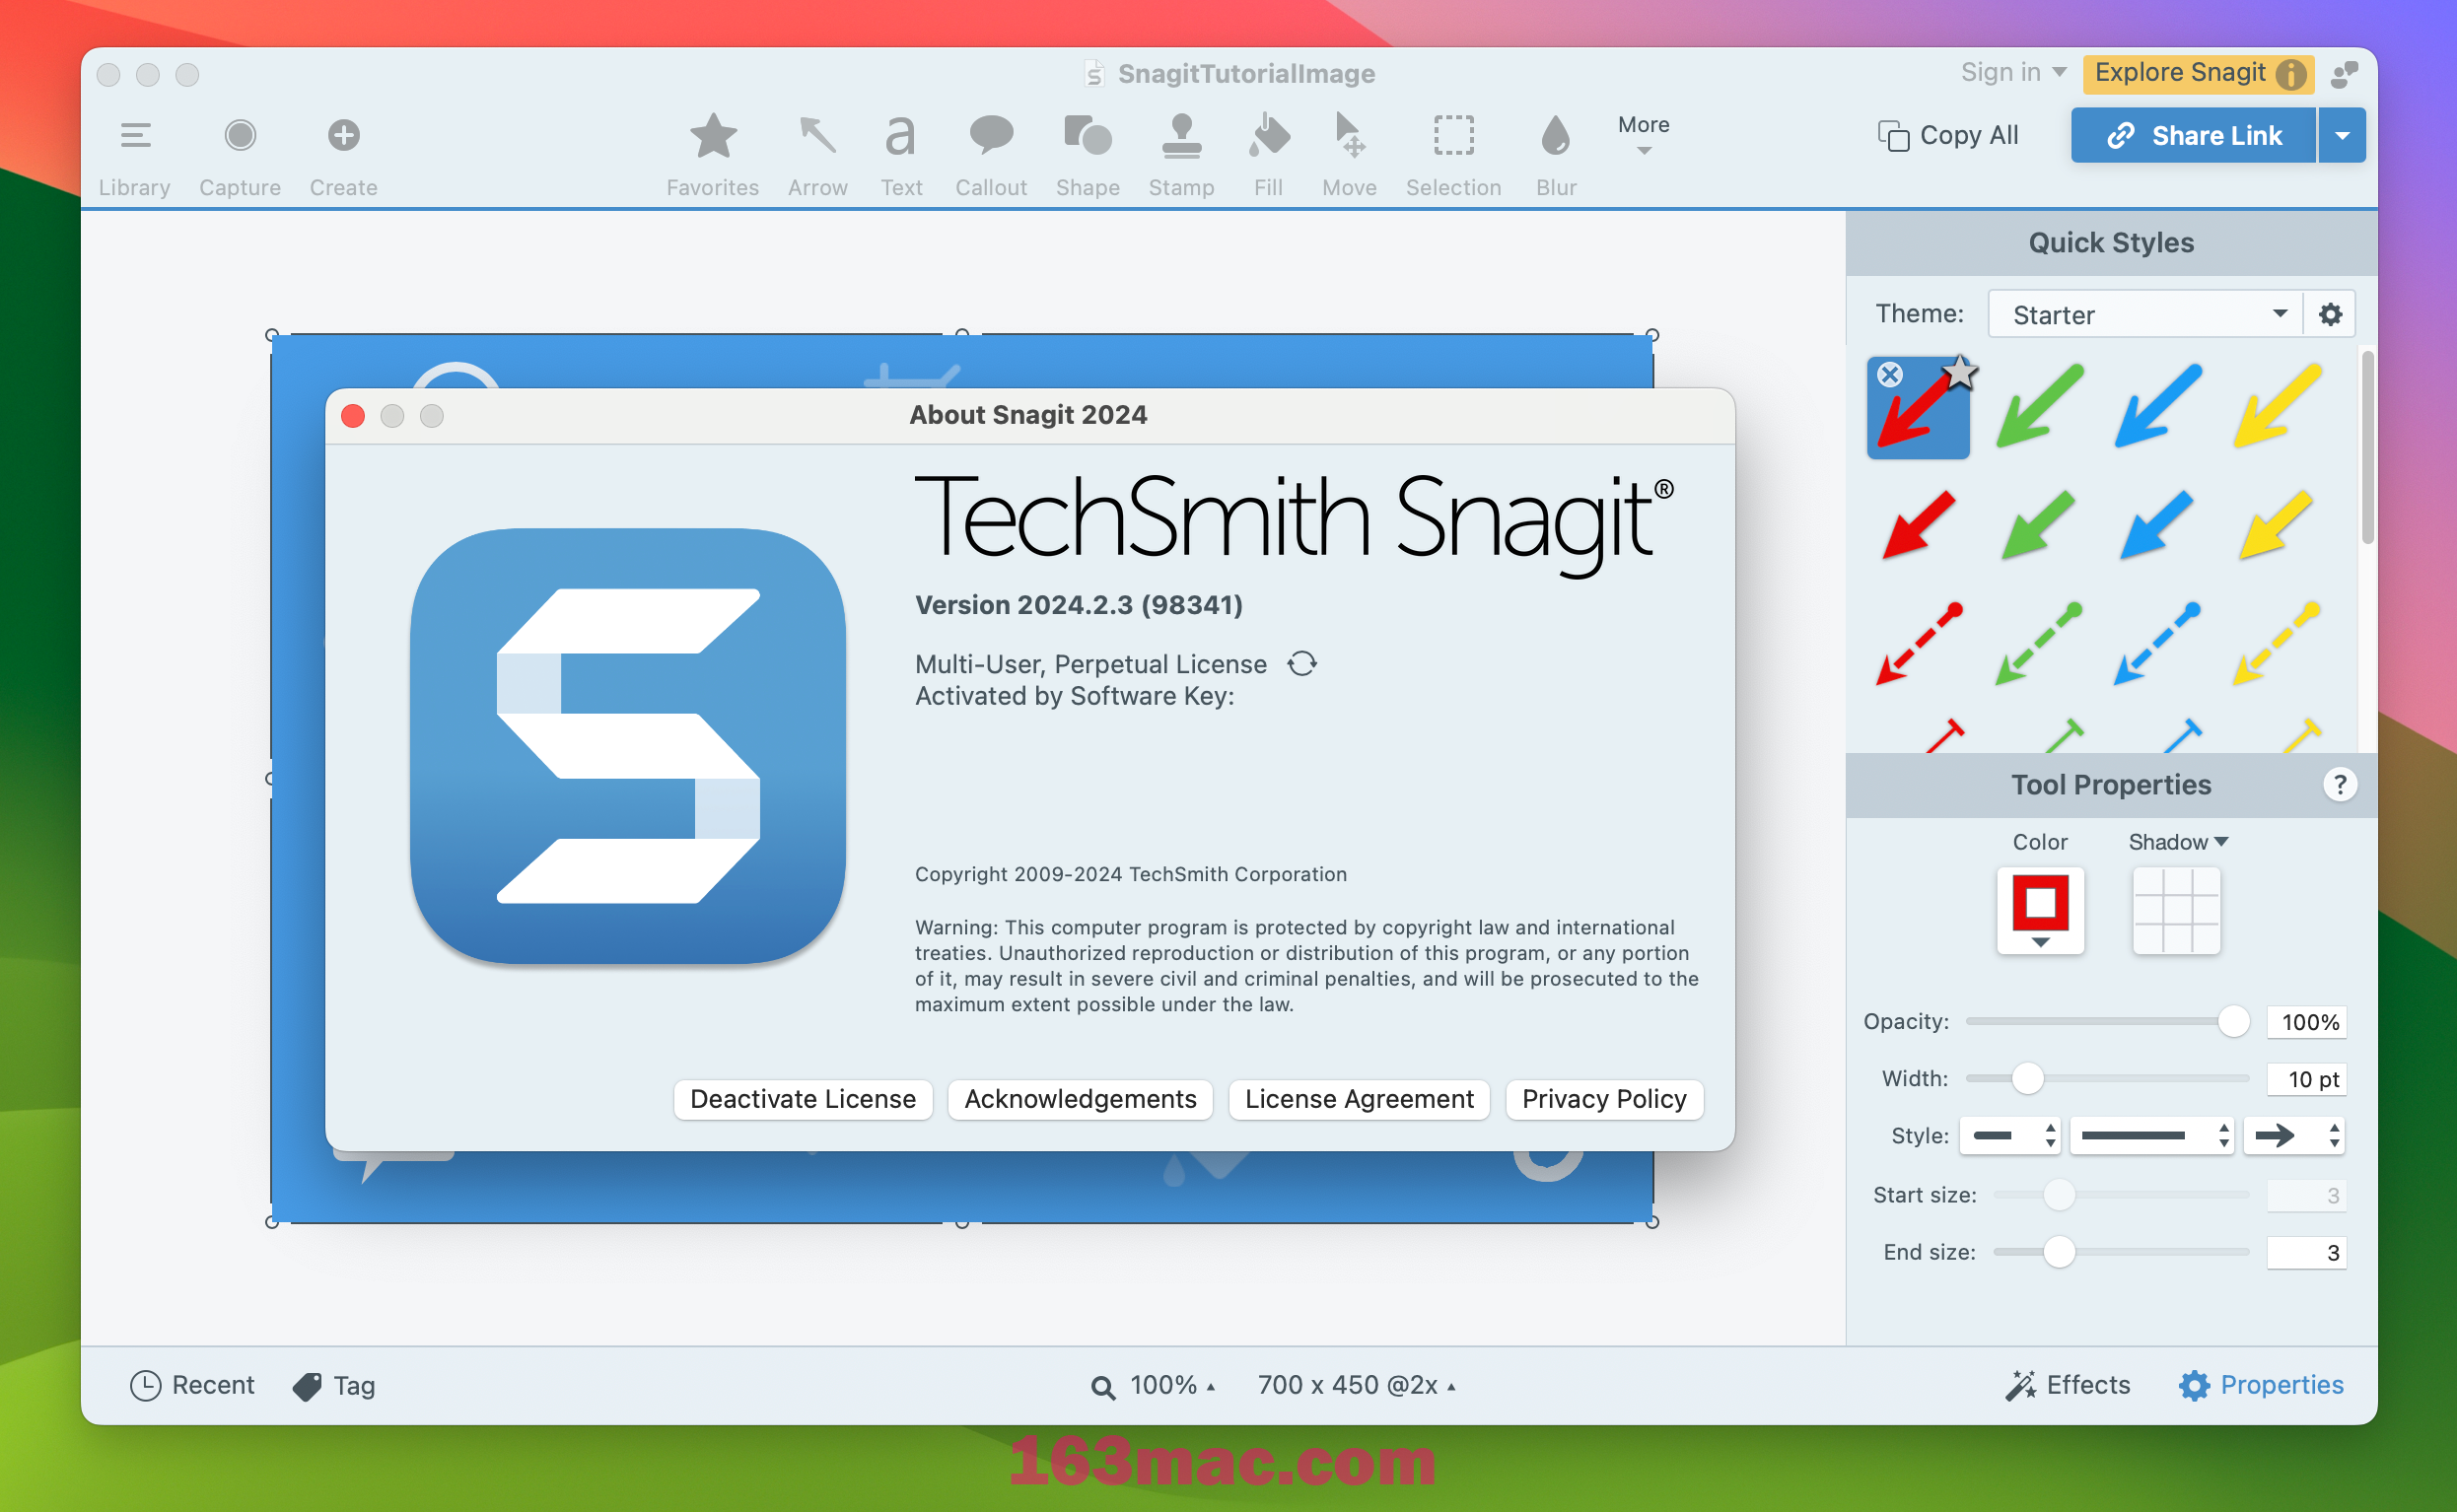Open the theme settings gear
The height and width of the screenshot is (1512, 2457).
2330,314
